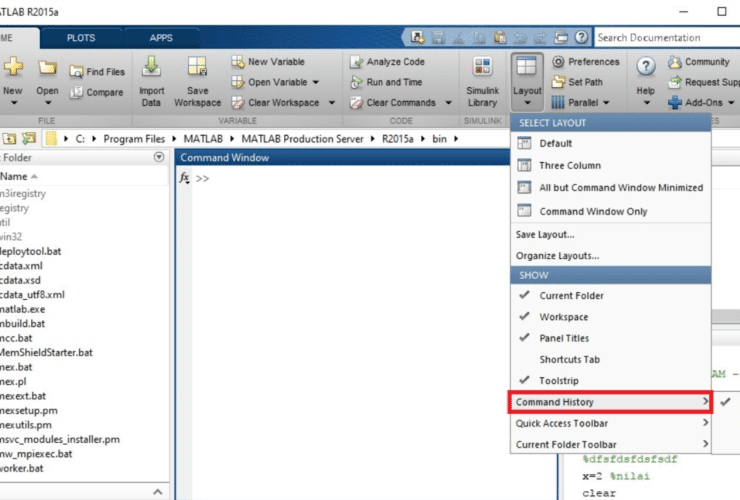
Task: Click Program Files in the address path
Action: [134, 139]
